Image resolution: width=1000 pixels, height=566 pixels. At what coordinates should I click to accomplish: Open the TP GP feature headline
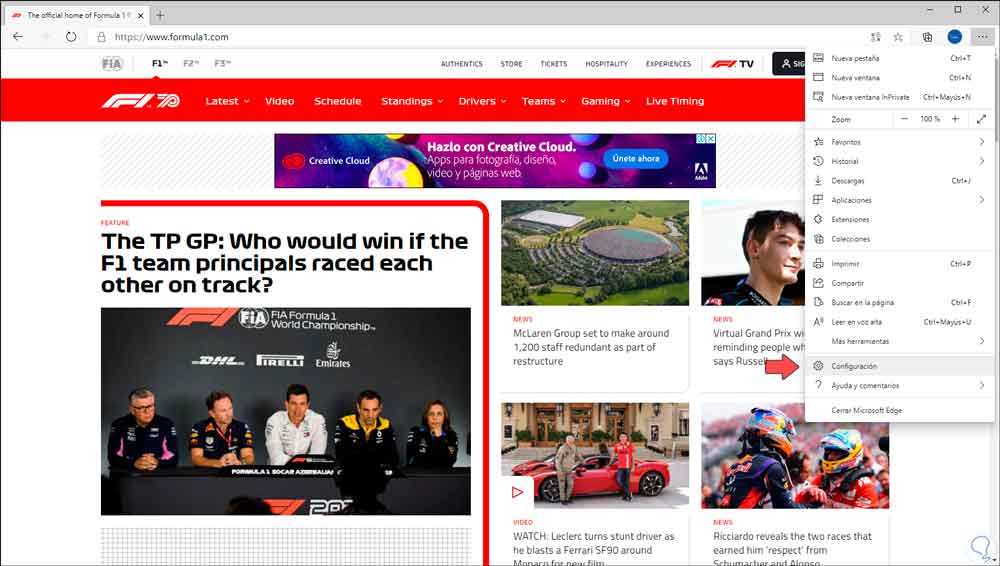pos(284,263)
